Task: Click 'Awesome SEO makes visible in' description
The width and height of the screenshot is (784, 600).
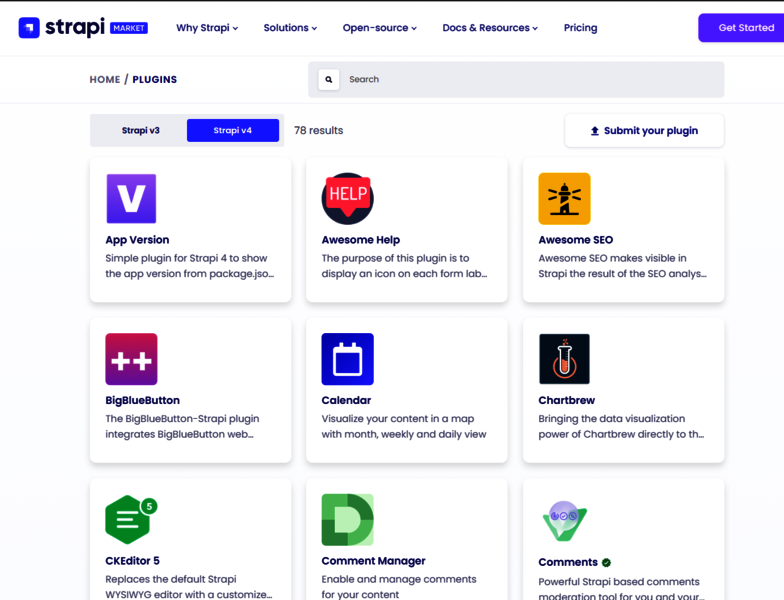Action: pos(612,258)
